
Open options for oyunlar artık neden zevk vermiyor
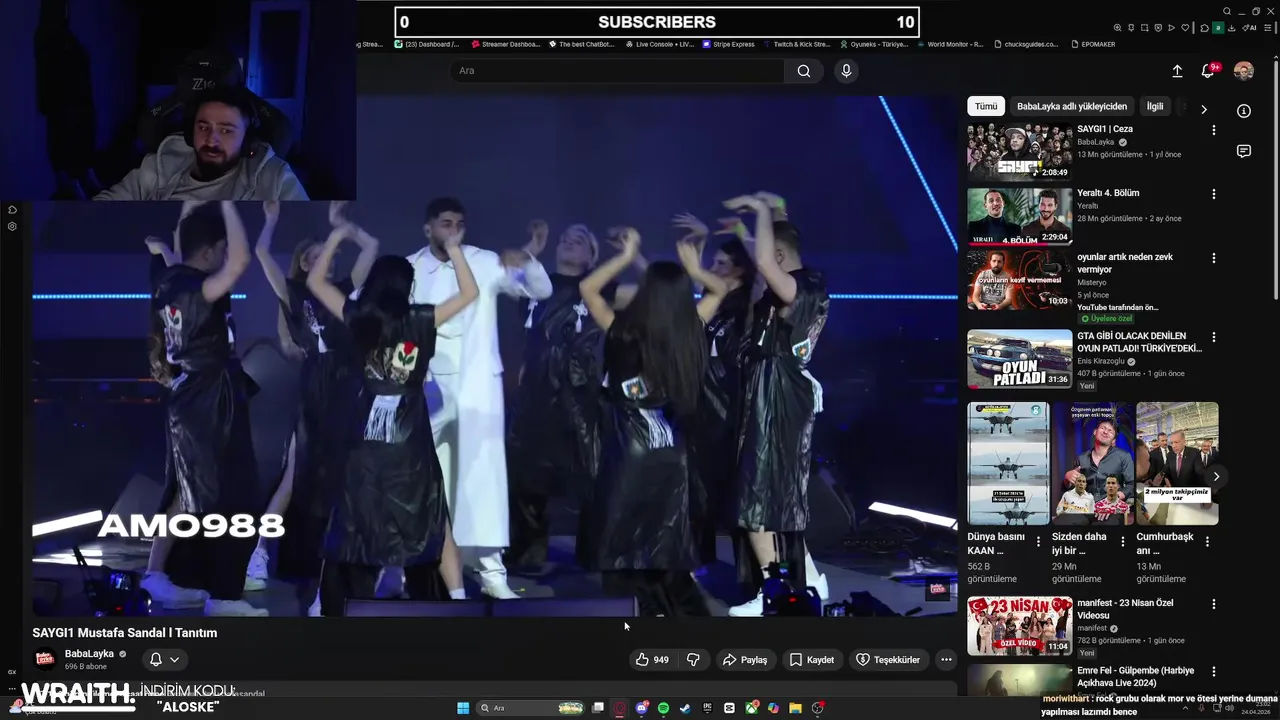point(1214,258)
